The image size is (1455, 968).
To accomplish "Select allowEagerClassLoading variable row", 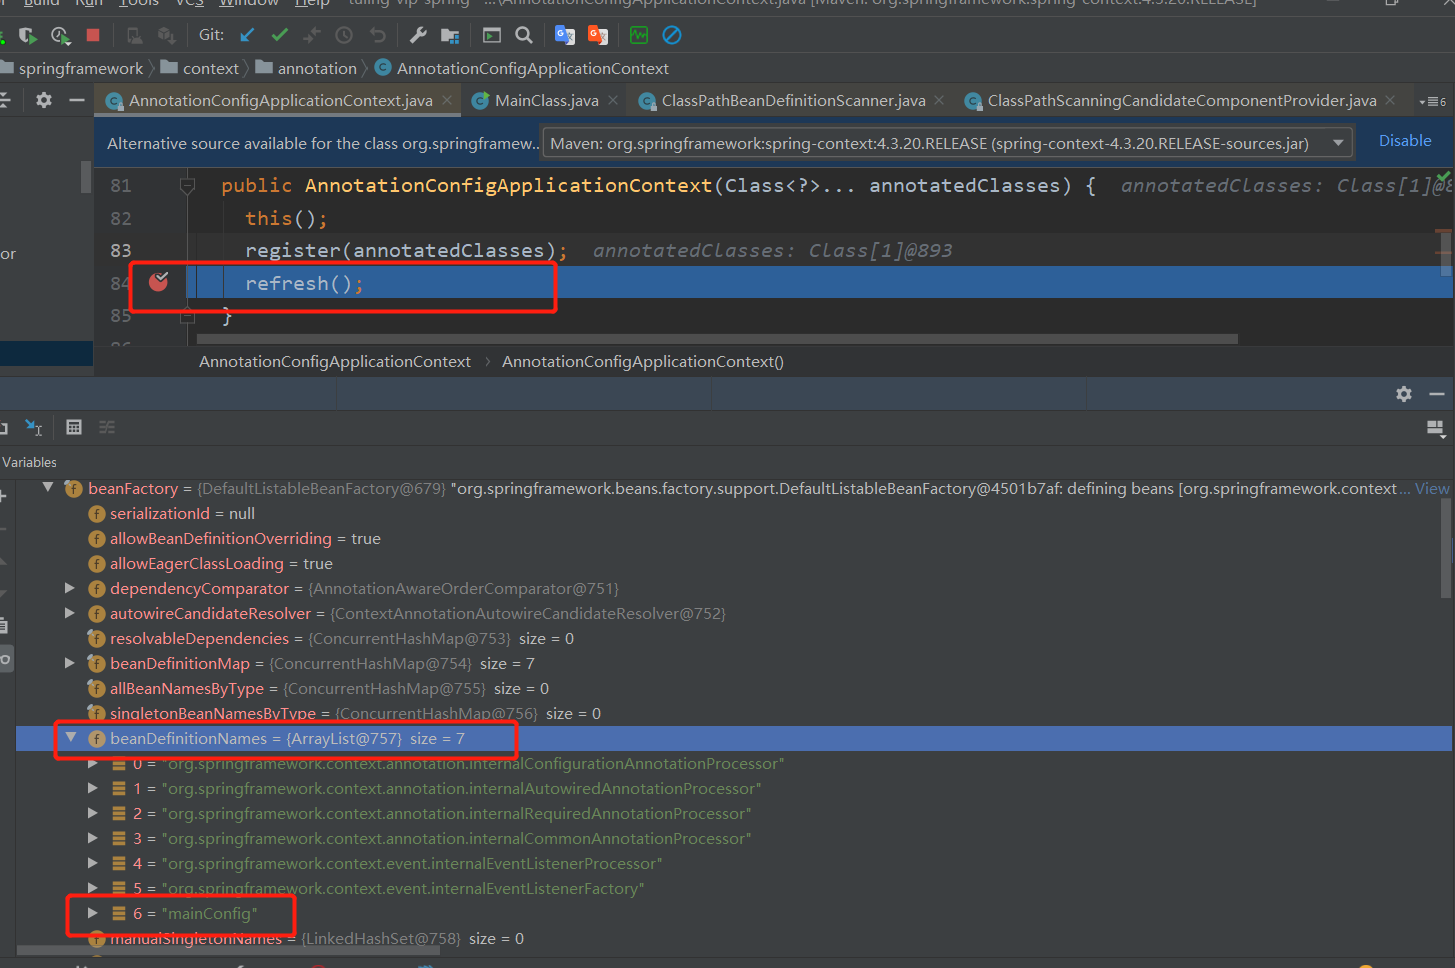I will pyautogui.click(x=734, y=563).
